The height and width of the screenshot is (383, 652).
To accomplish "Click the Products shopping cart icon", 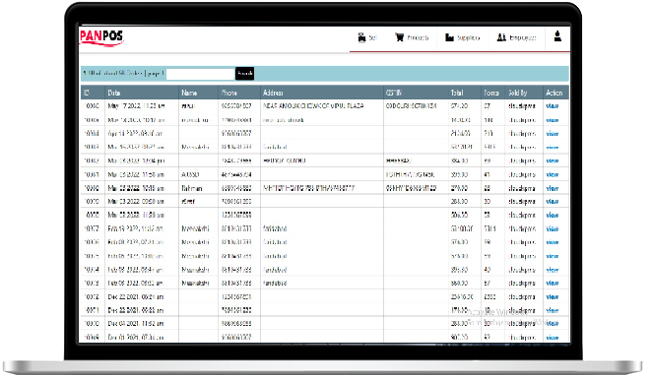I will [x=399, y=37].
